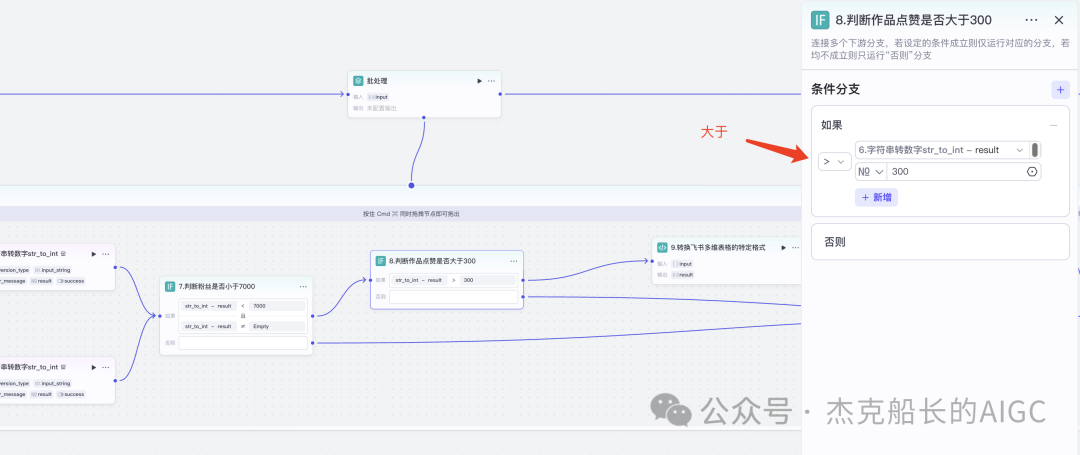This screenshot has height=455, width=1080.
Task: Select the canvas node title 8.判断作品点赞是否大于300
Action: [432, 261]
